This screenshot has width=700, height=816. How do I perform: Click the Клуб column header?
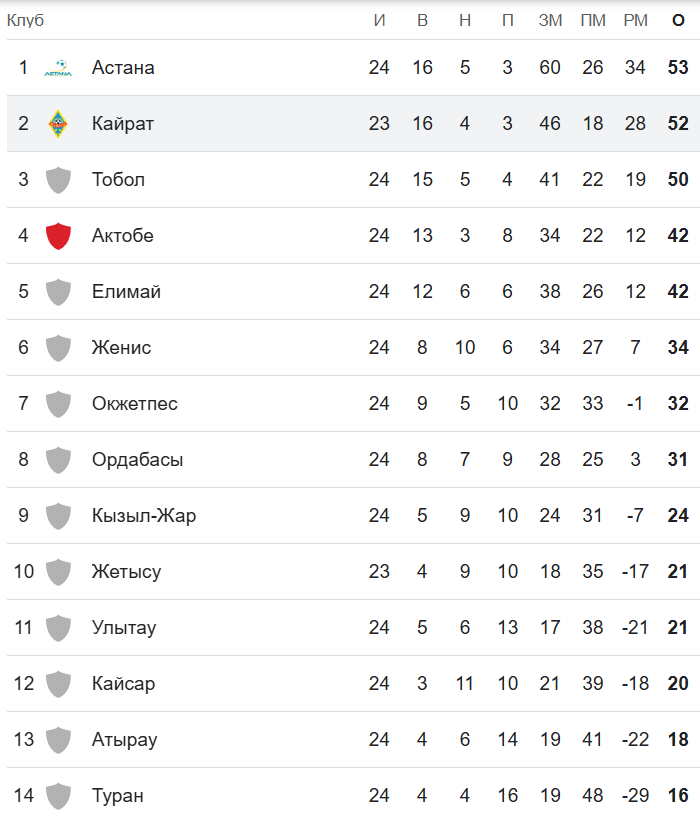(25, 20)
